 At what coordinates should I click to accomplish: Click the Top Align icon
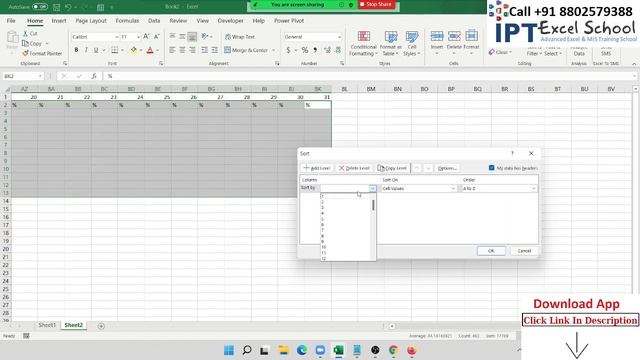173,37
